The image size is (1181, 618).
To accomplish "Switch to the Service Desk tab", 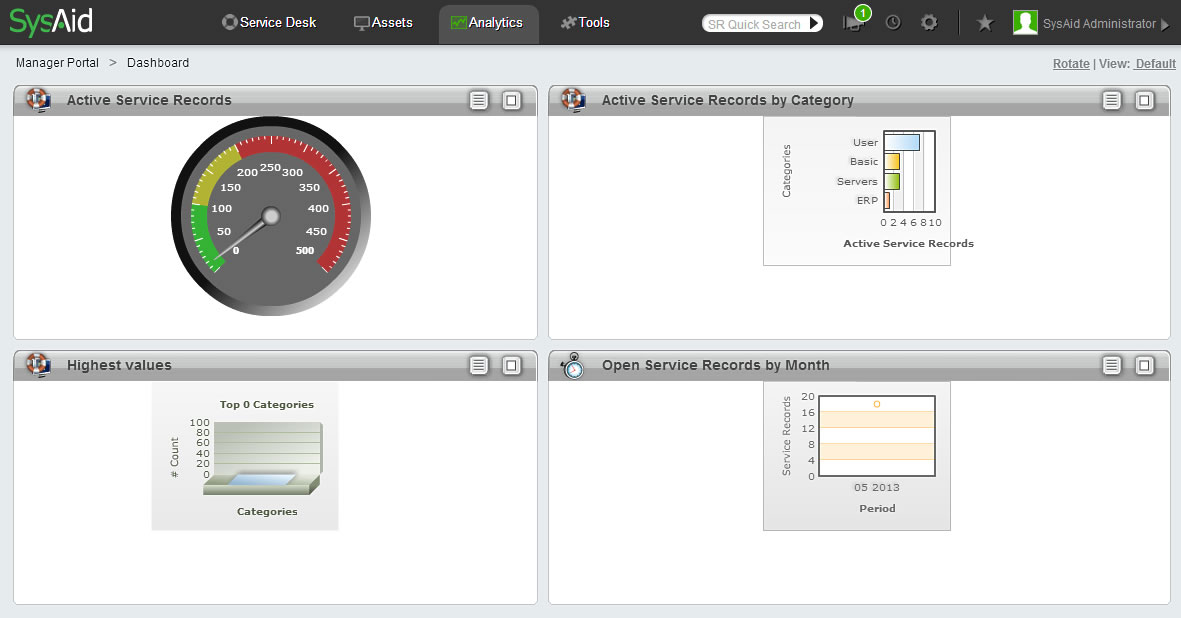I will (268, 22).
